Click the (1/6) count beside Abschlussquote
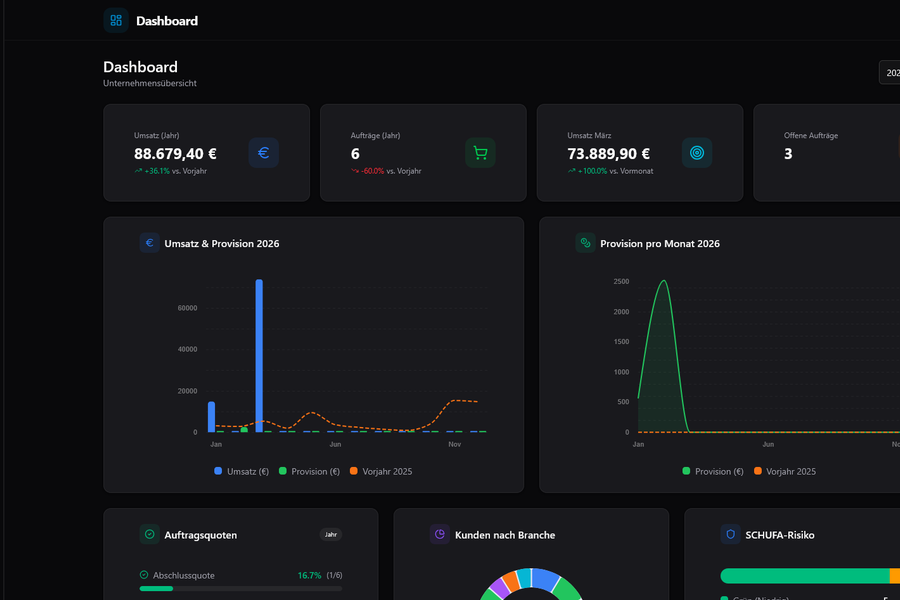This screenshot has width=900, height=600. click(x=334, y=575)
